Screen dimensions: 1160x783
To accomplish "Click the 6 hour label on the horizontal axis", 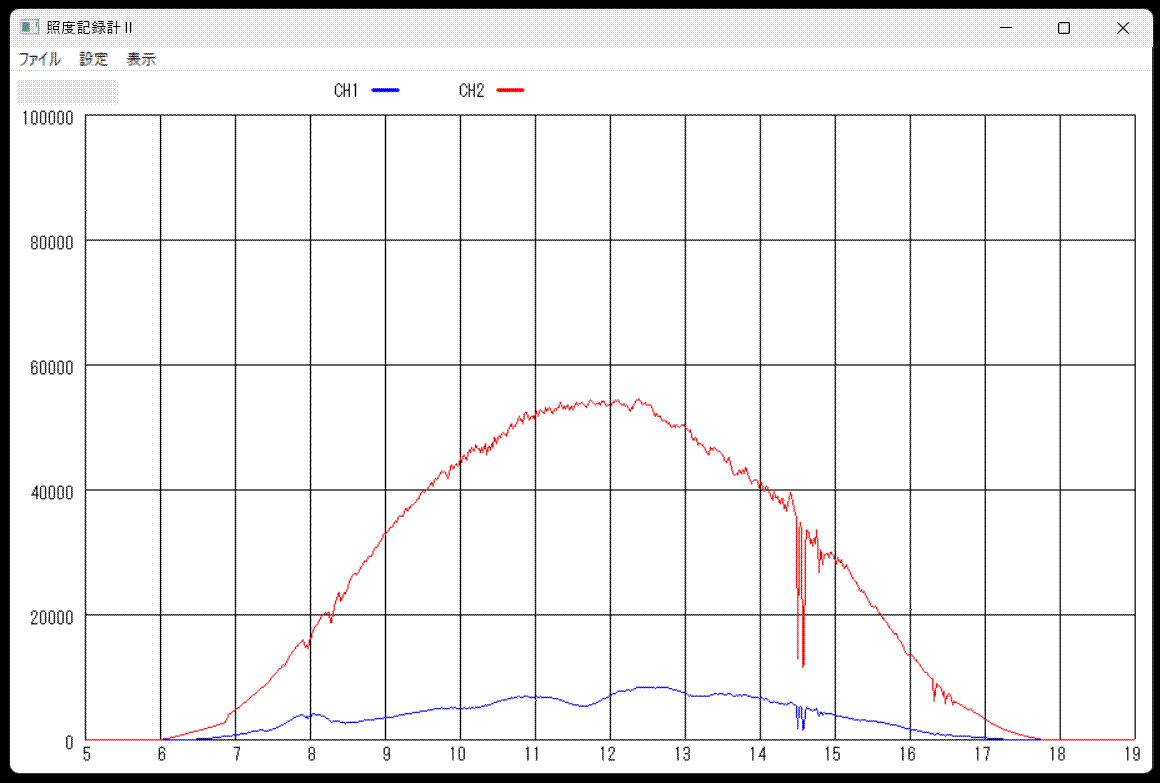I will pyautogui.click(x=161, y=755).
